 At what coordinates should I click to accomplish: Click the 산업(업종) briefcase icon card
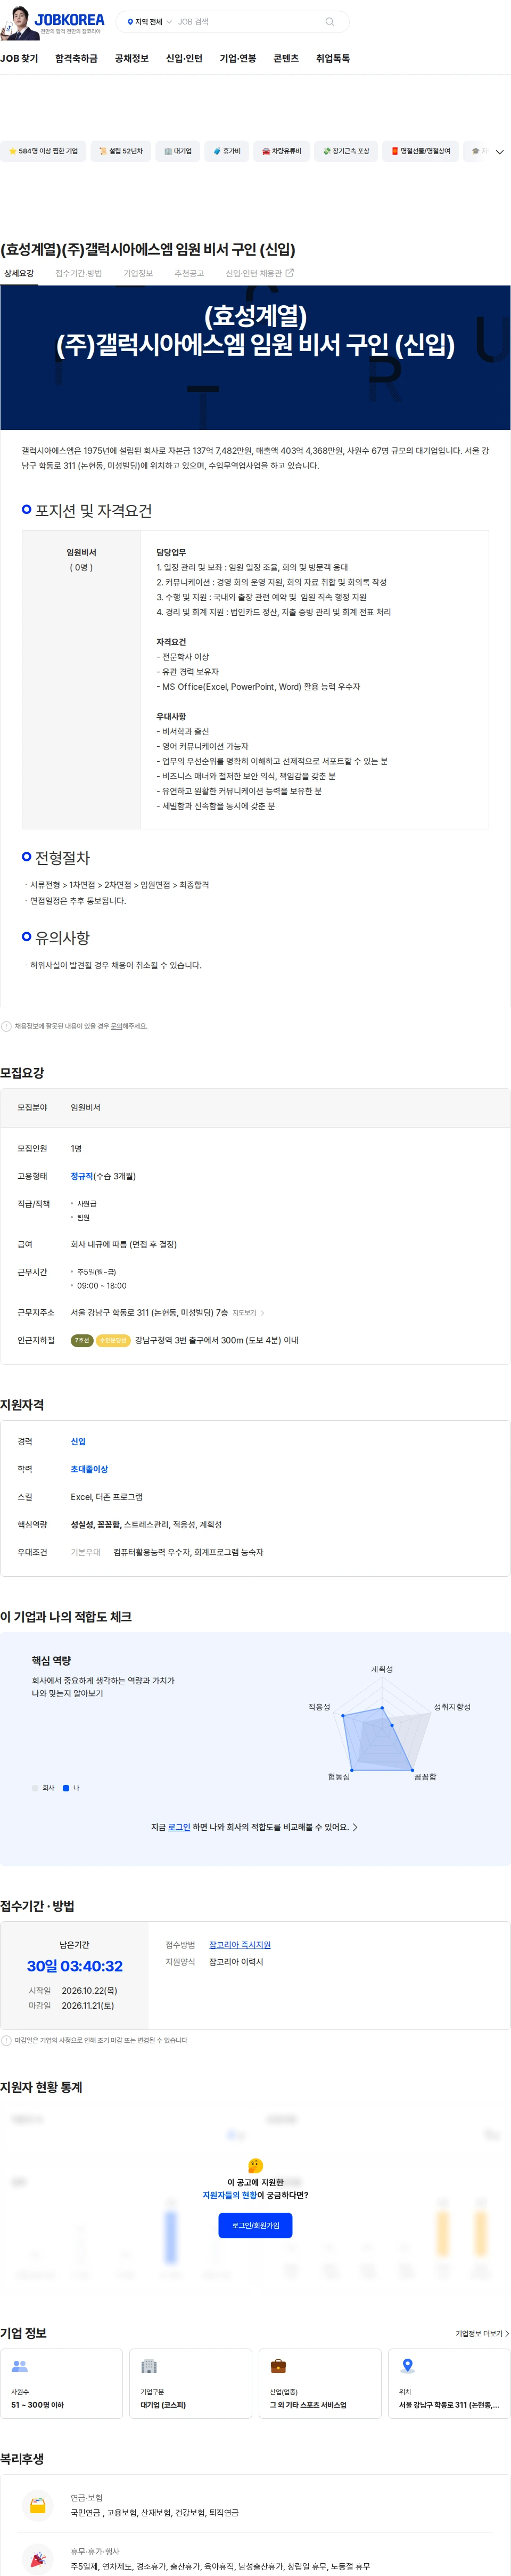[320, 2383]
